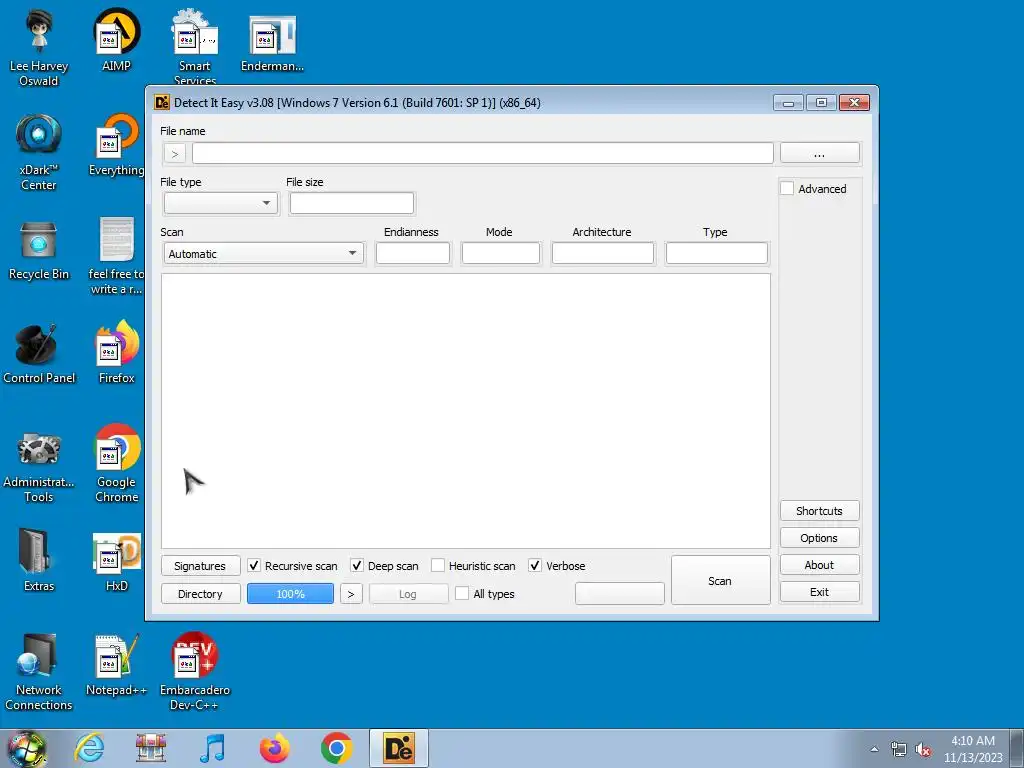The height and width of the screenshot is (768, 1024).
Task: Click the large Scan button
Action: [720, 580]
